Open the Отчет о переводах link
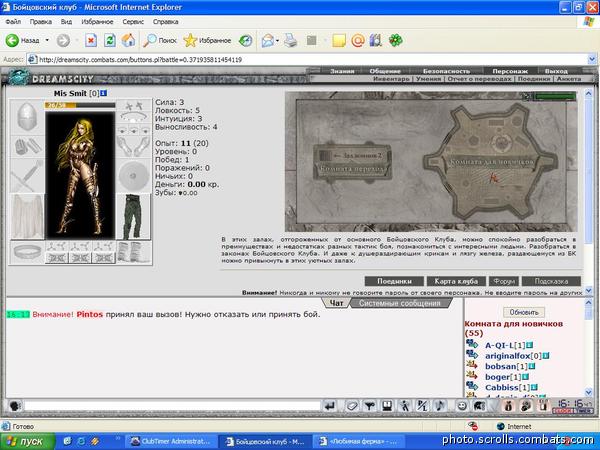The width and height of the screenshot is (600, 450). pos(479,79)
